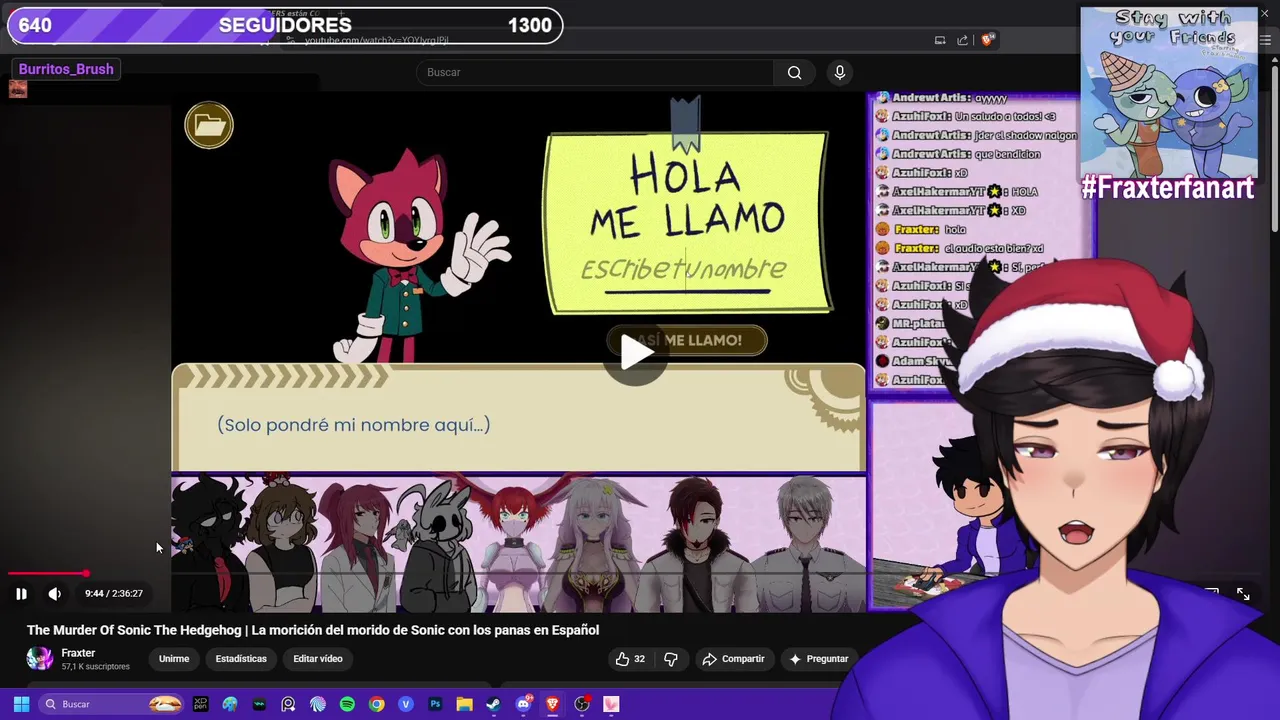This screenshot has height=720, width=1280.
Task: Open Google Chrome from the taskbar
Action: (376, 704)
